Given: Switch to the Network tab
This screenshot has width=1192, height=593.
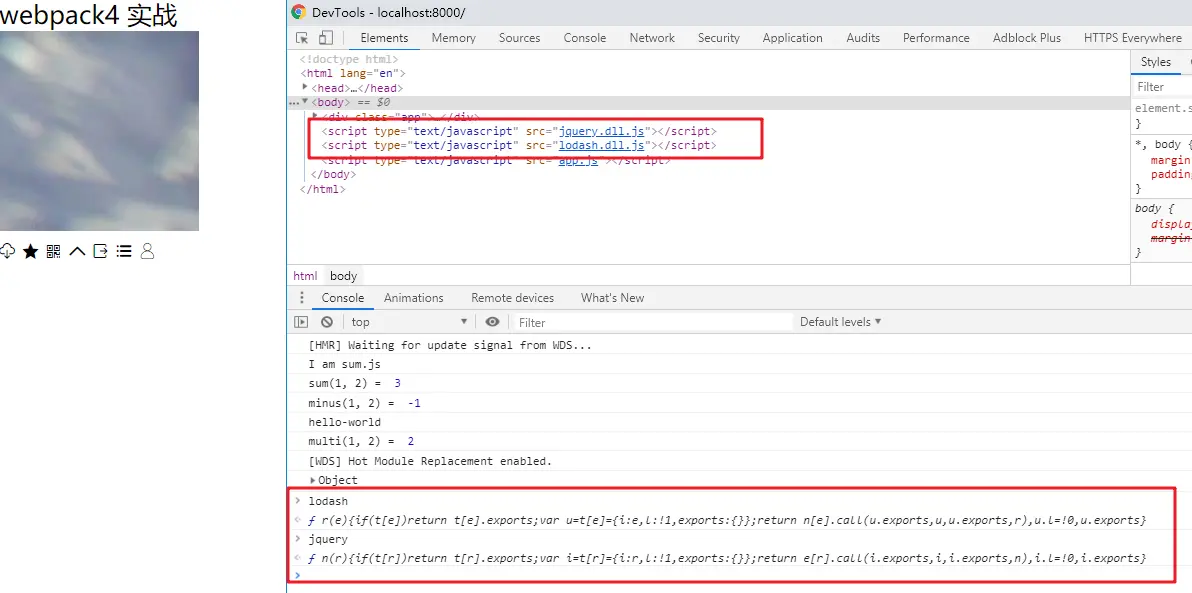Looking at the screenshot, I should (x=652, y=38).
